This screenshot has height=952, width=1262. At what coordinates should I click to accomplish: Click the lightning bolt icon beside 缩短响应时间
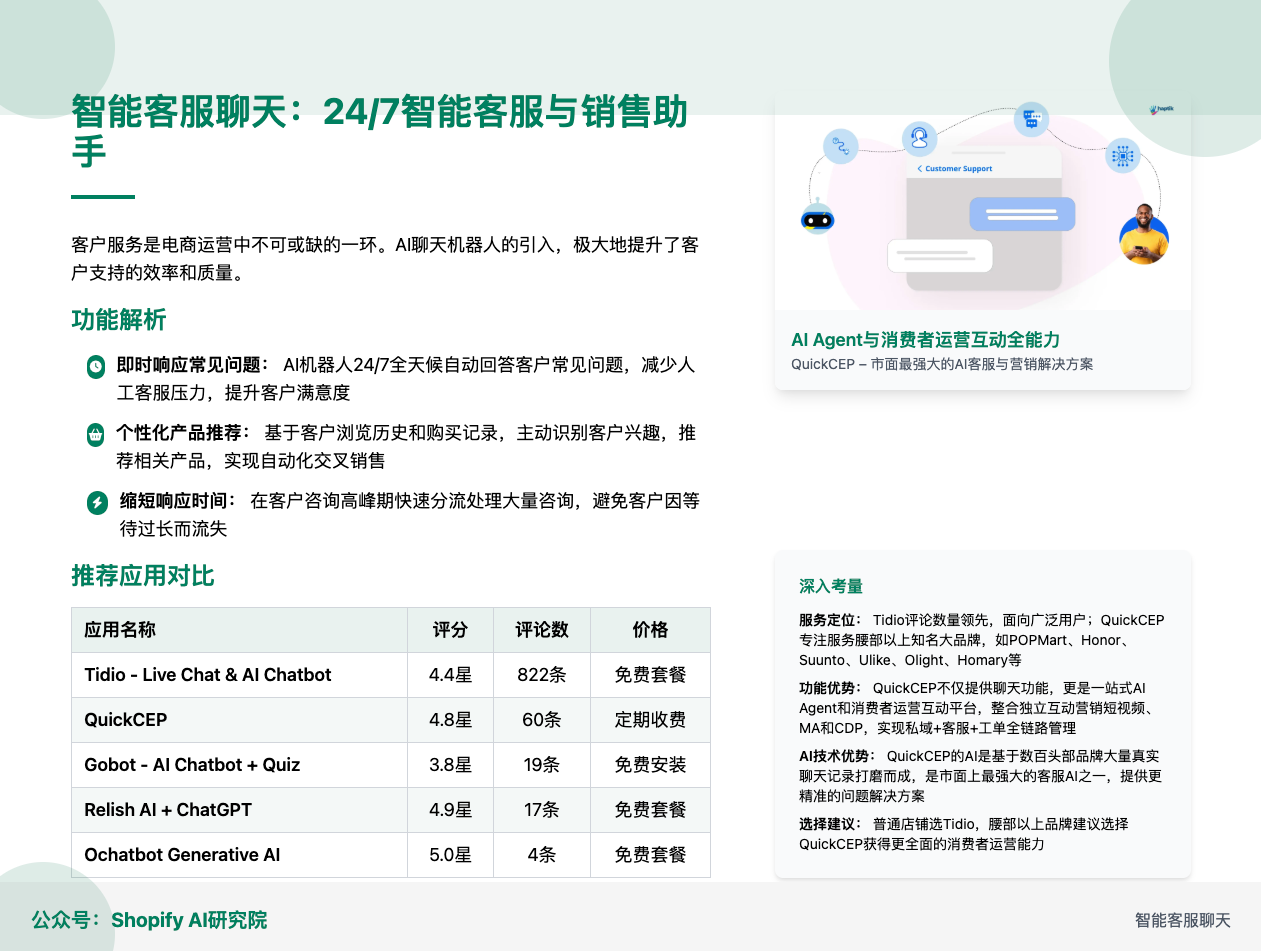point(97,502)
